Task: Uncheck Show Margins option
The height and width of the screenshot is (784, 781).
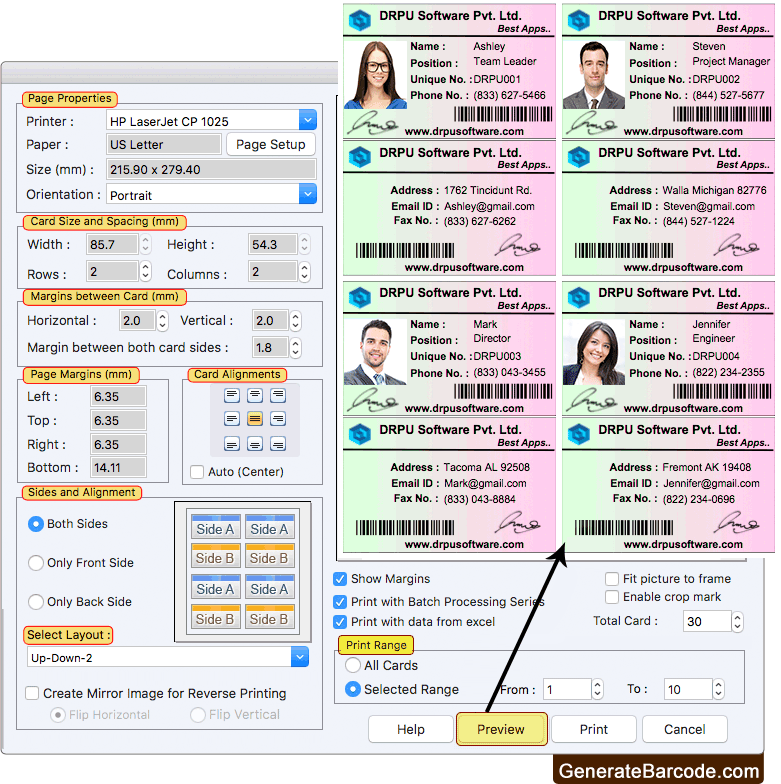Action: (340, 579)
